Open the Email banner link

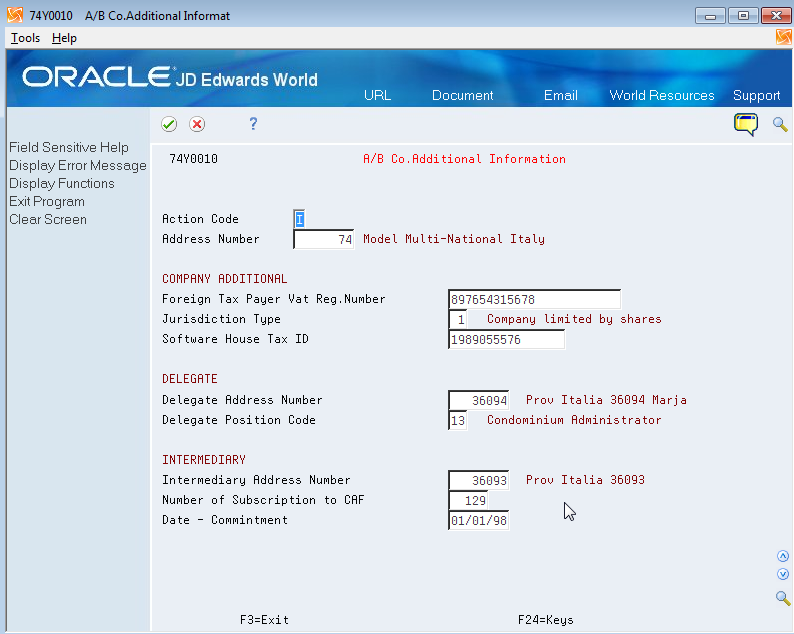[561, 95]
